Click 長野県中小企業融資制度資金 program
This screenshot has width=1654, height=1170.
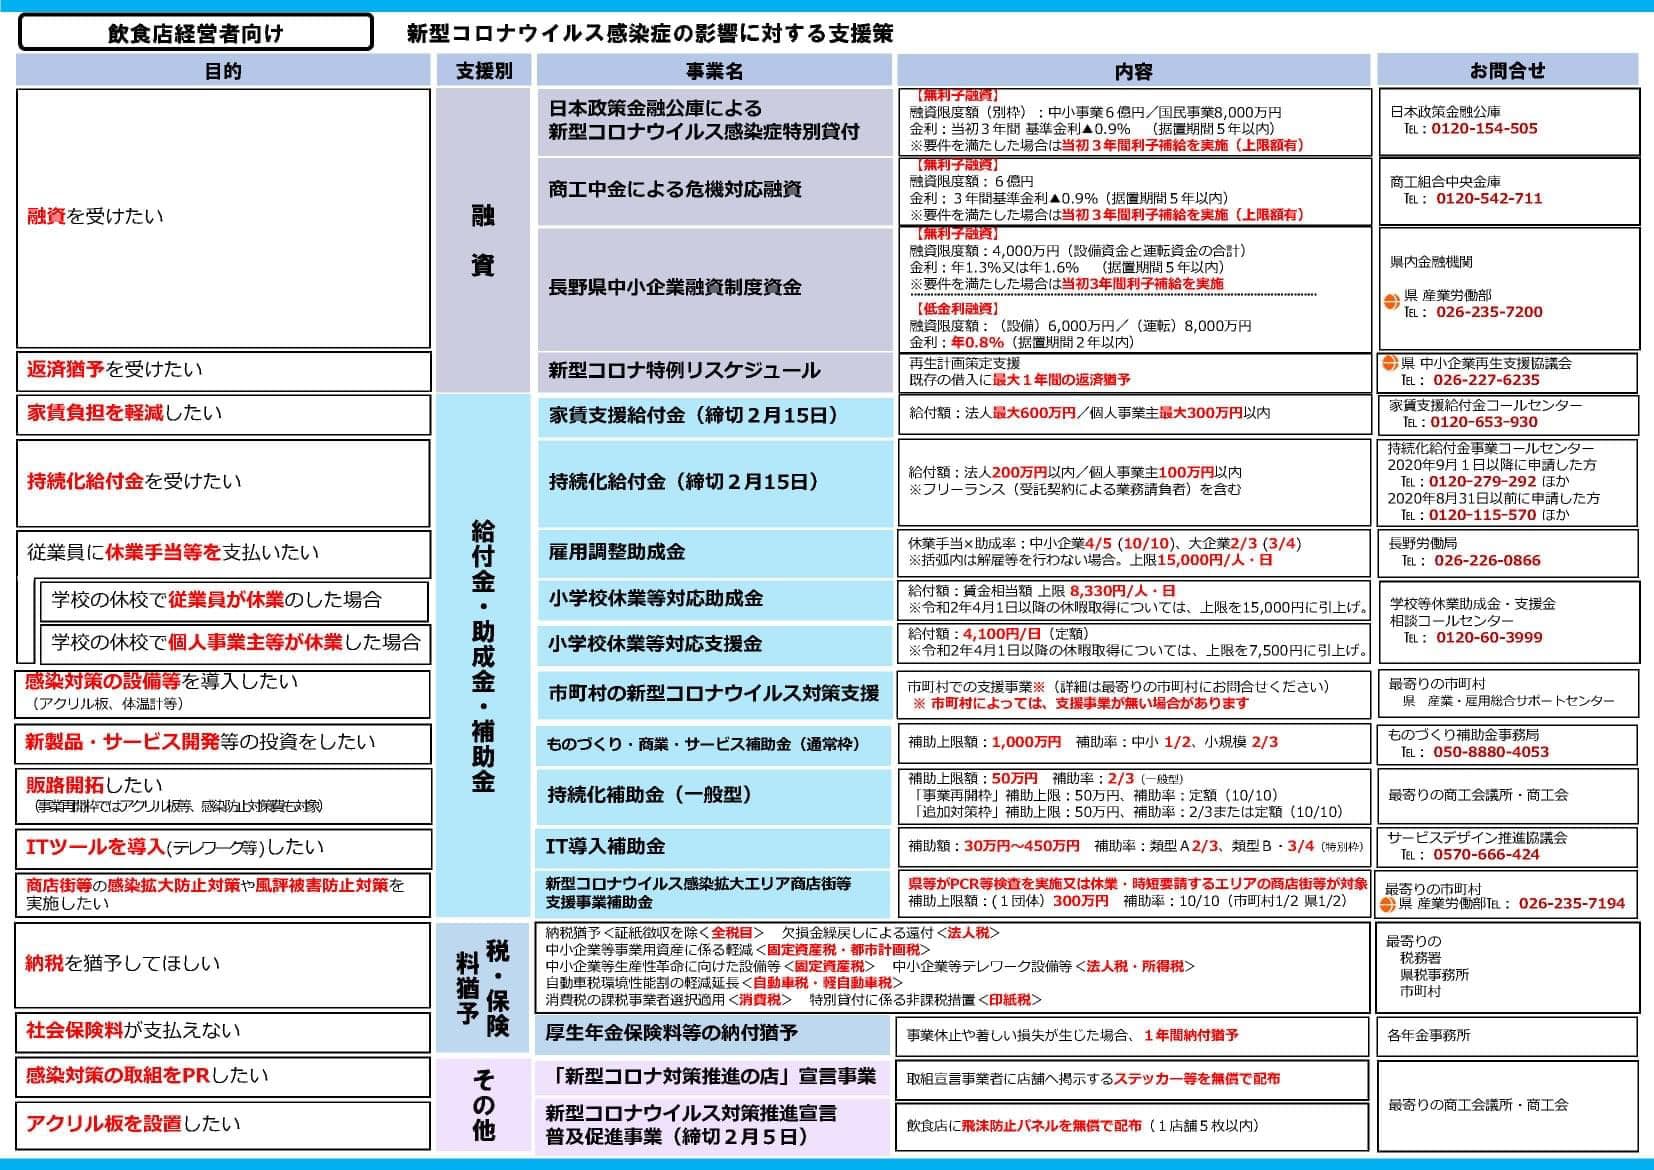pyautogui.click(x=714, y=289)
